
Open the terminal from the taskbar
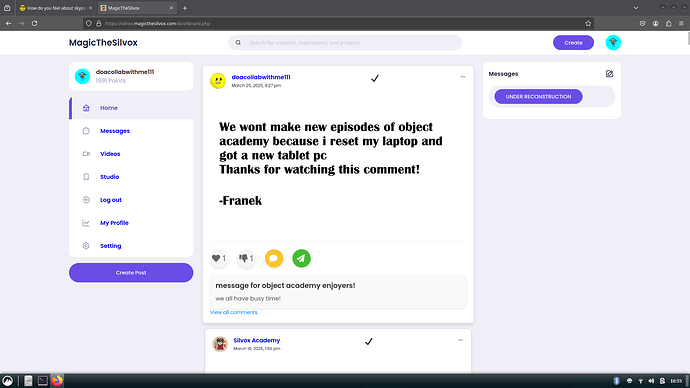pos(43,381)
